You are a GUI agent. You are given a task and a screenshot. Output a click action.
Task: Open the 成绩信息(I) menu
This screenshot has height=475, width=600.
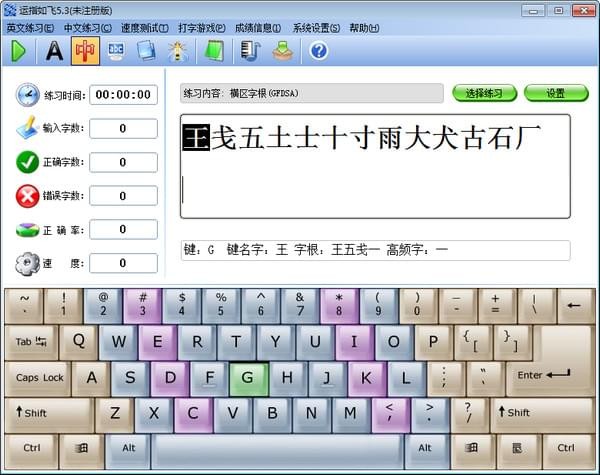258,28
